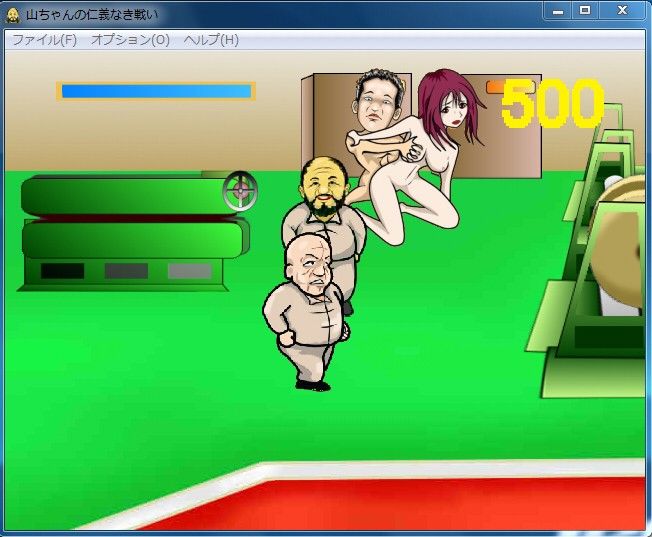
Task: Close the game window
Action: click(x=622, y=11)
